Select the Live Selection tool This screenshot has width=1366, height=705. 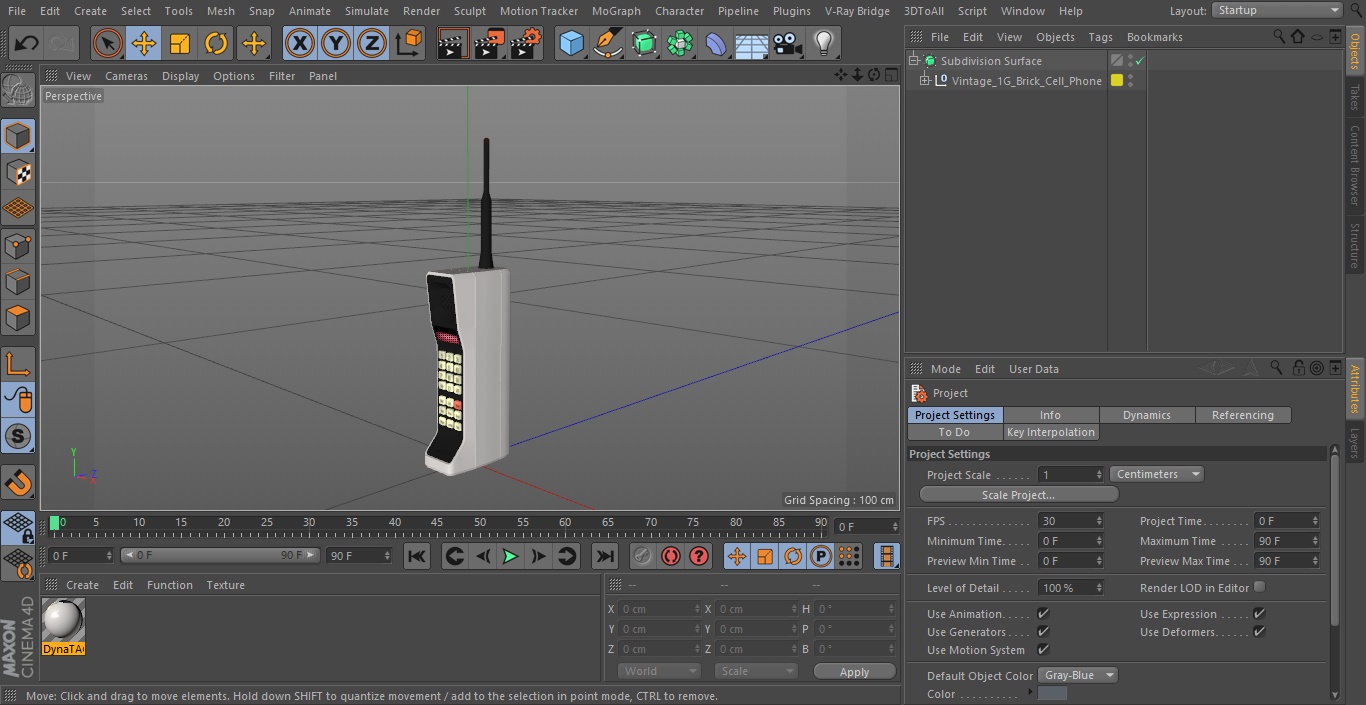click(107, 43)
